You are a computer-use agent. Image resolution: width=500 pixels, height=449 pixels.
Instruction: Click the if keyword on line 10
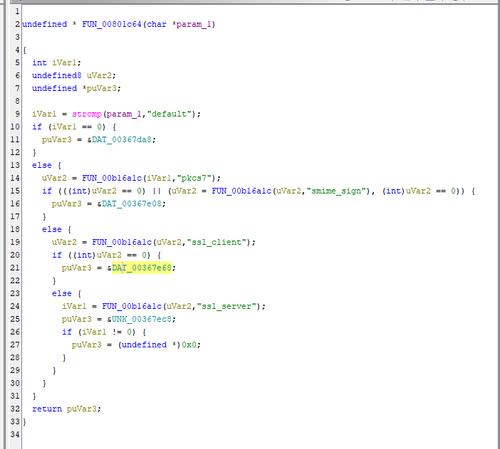37,127
